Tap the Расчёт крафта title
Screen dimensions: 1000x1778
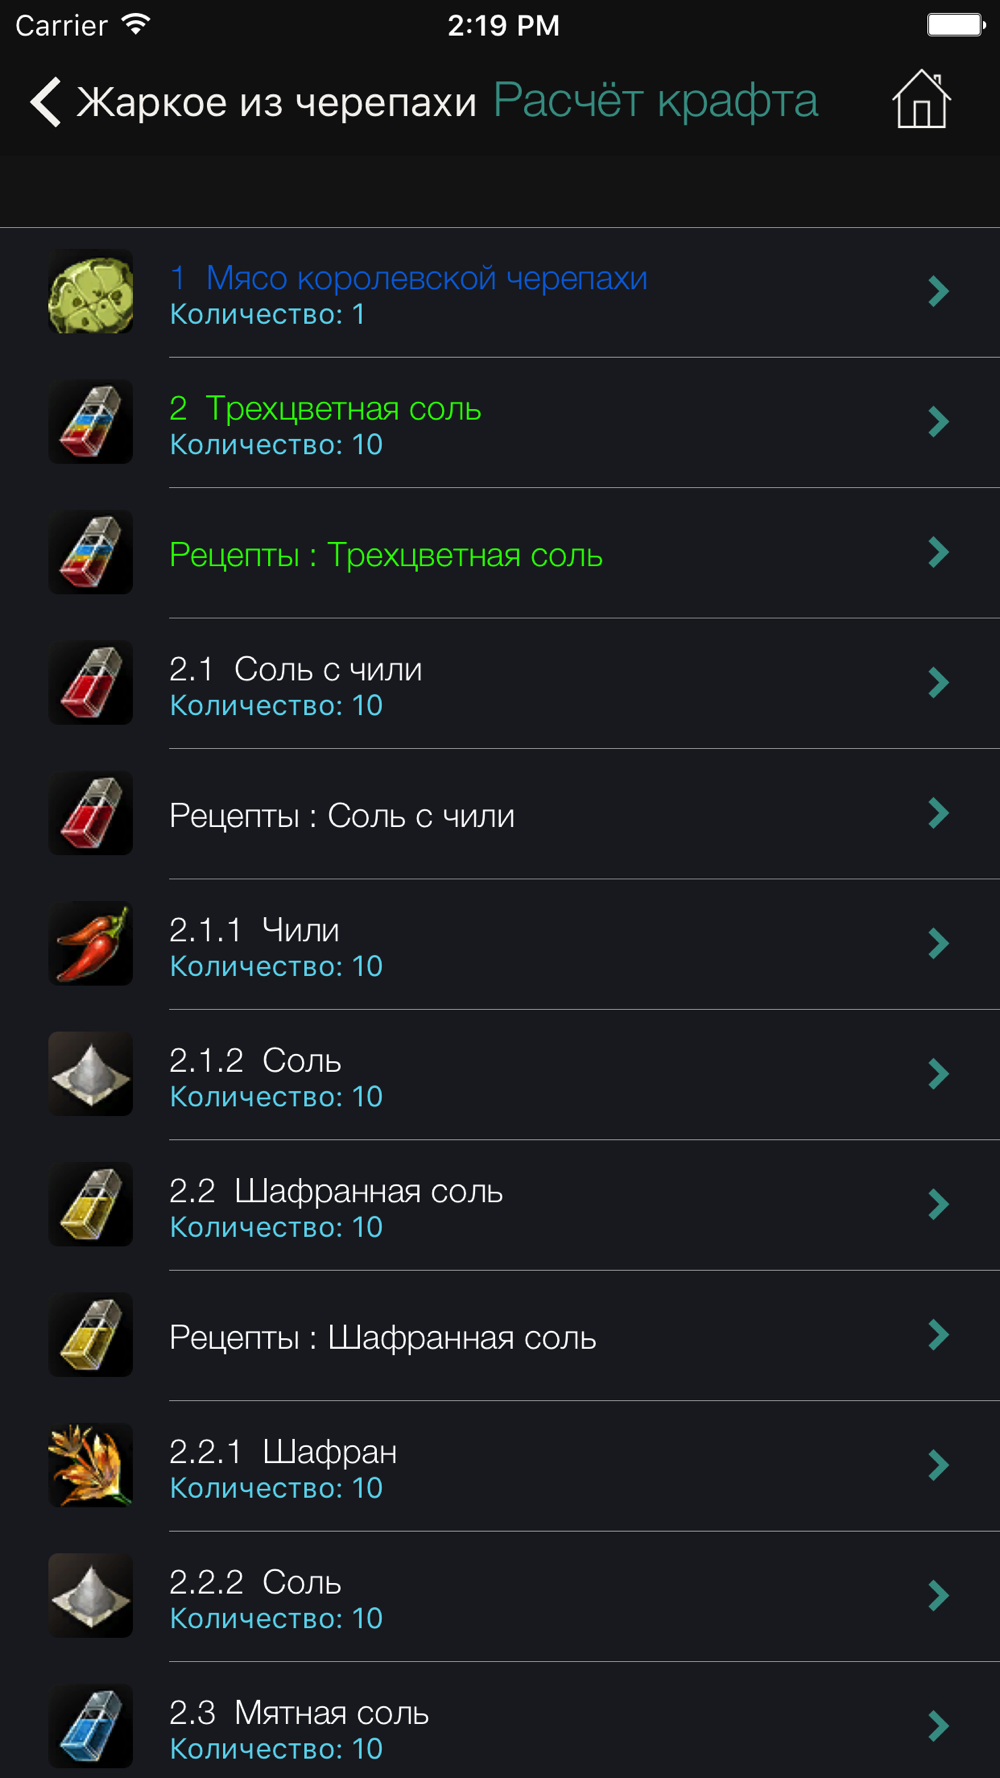(655, 101)
